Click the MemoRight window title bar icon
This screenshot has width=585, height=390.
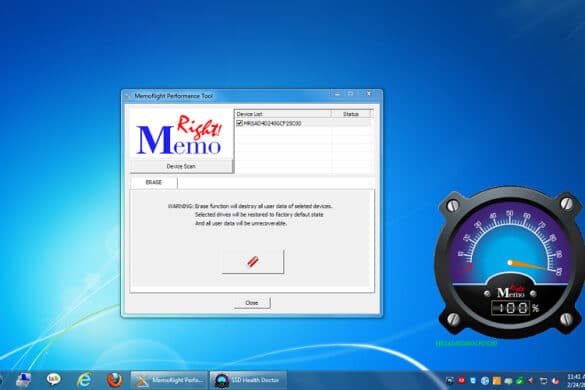(128, 96)
